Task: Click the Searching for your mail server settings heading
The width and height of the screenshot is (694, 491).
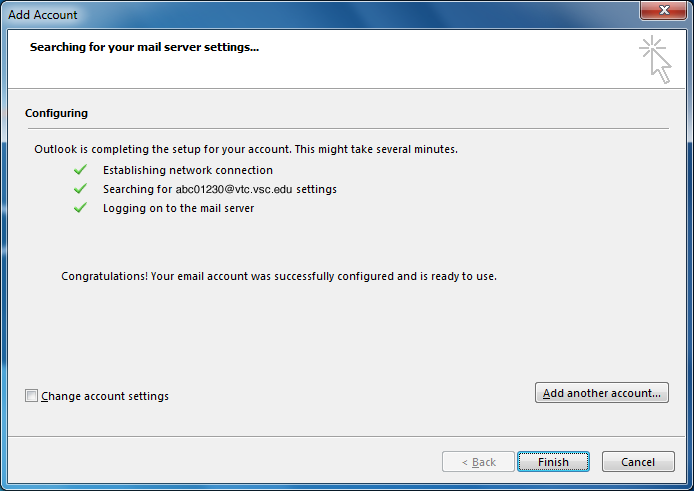Action: pos(144,47)
